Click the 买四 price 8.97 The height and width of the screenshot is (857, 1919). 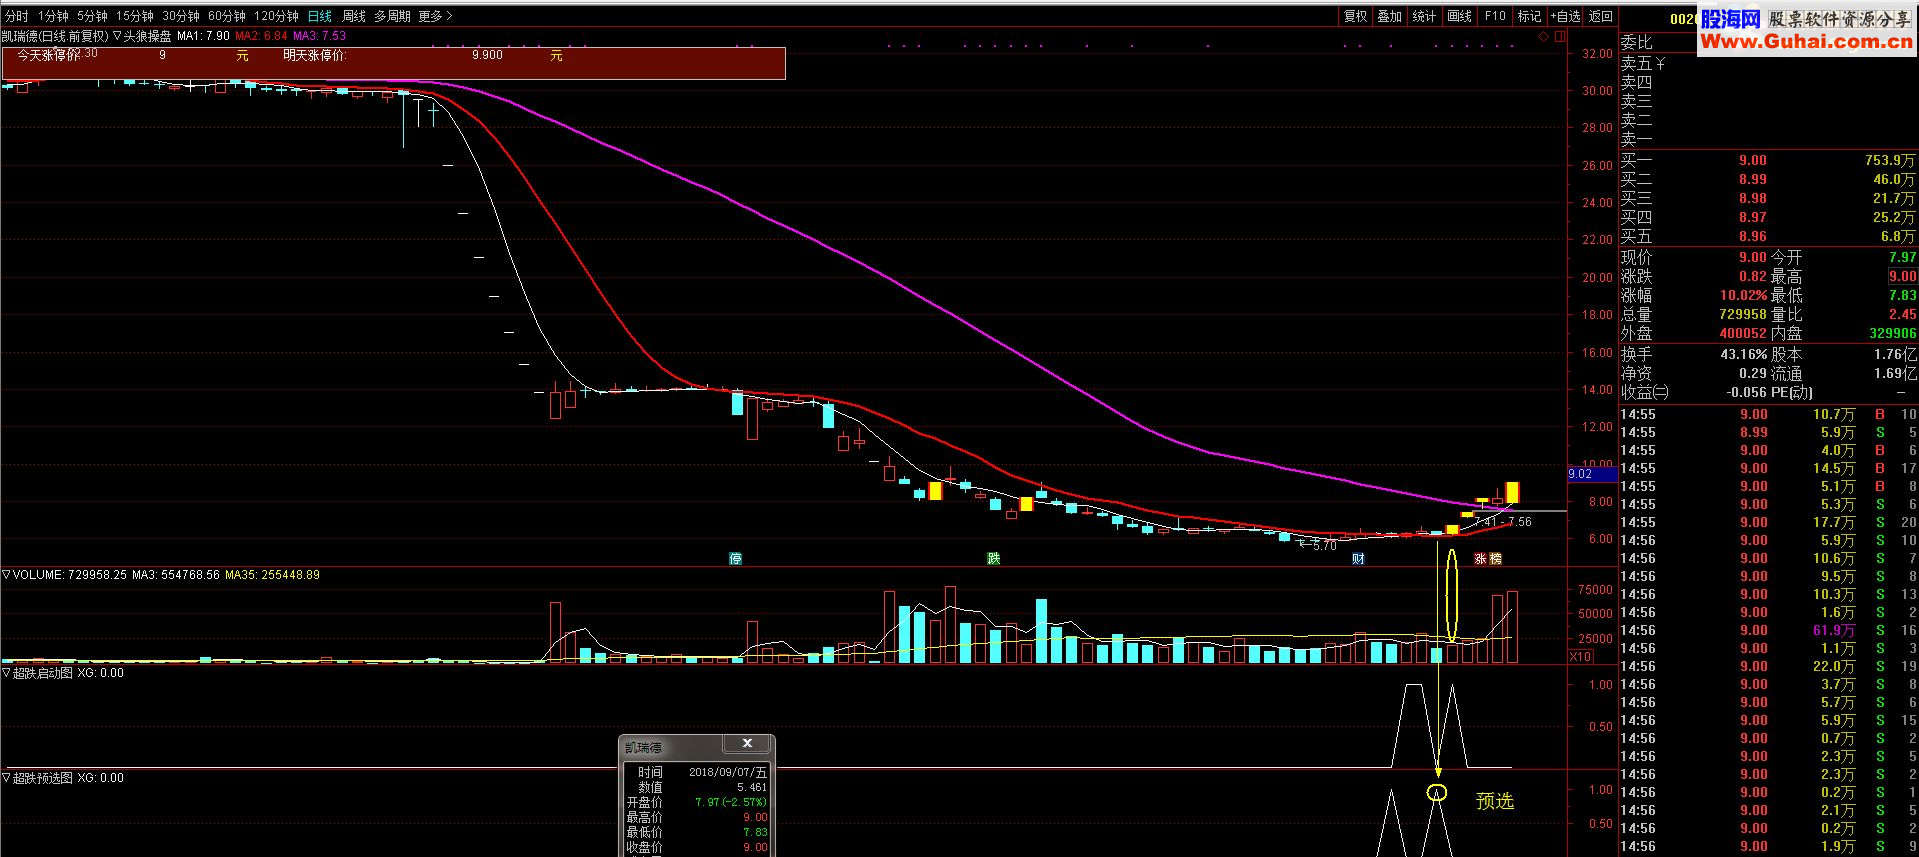(x=1752, y=217)
